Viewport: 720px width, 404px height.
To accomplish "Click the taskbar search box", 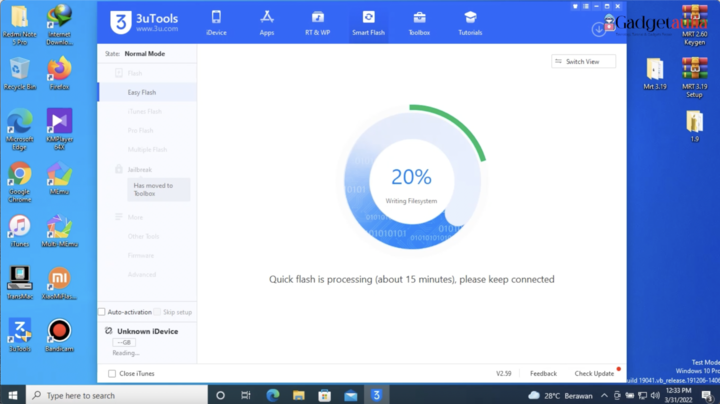I will [x=117, y=395].
